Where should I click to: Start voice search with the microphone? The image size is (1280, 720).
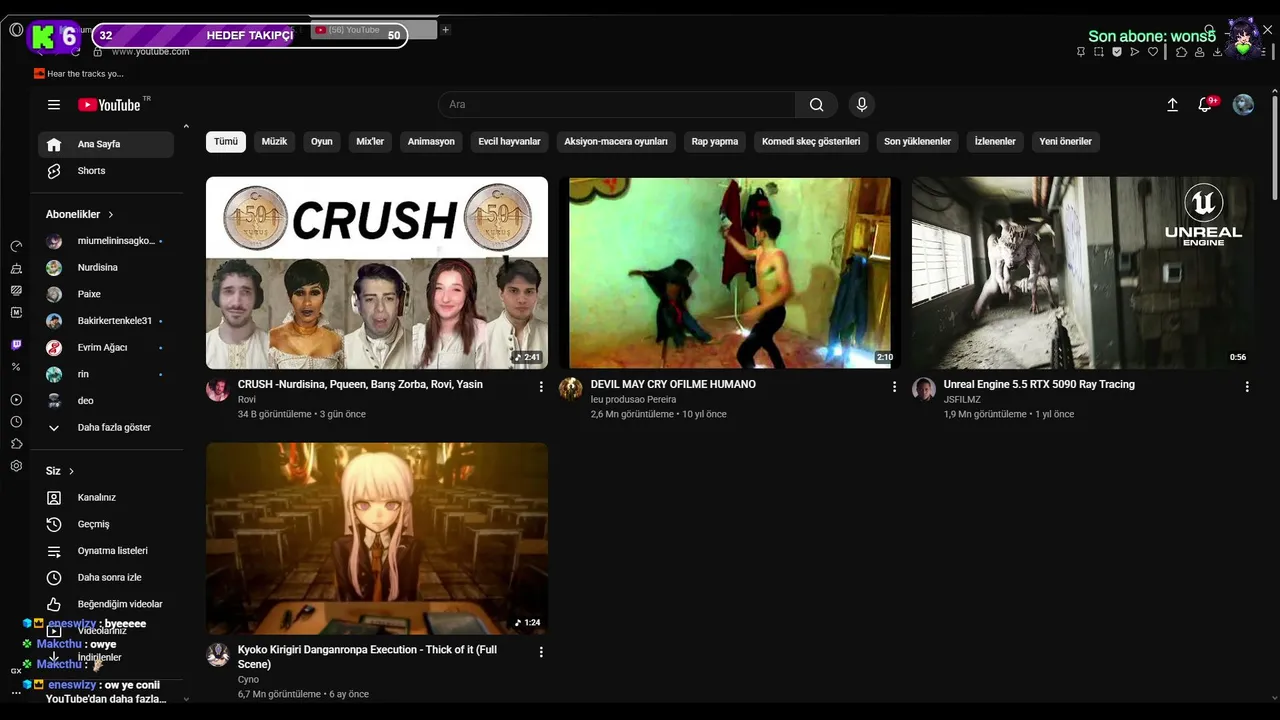[x=861, y=105]
